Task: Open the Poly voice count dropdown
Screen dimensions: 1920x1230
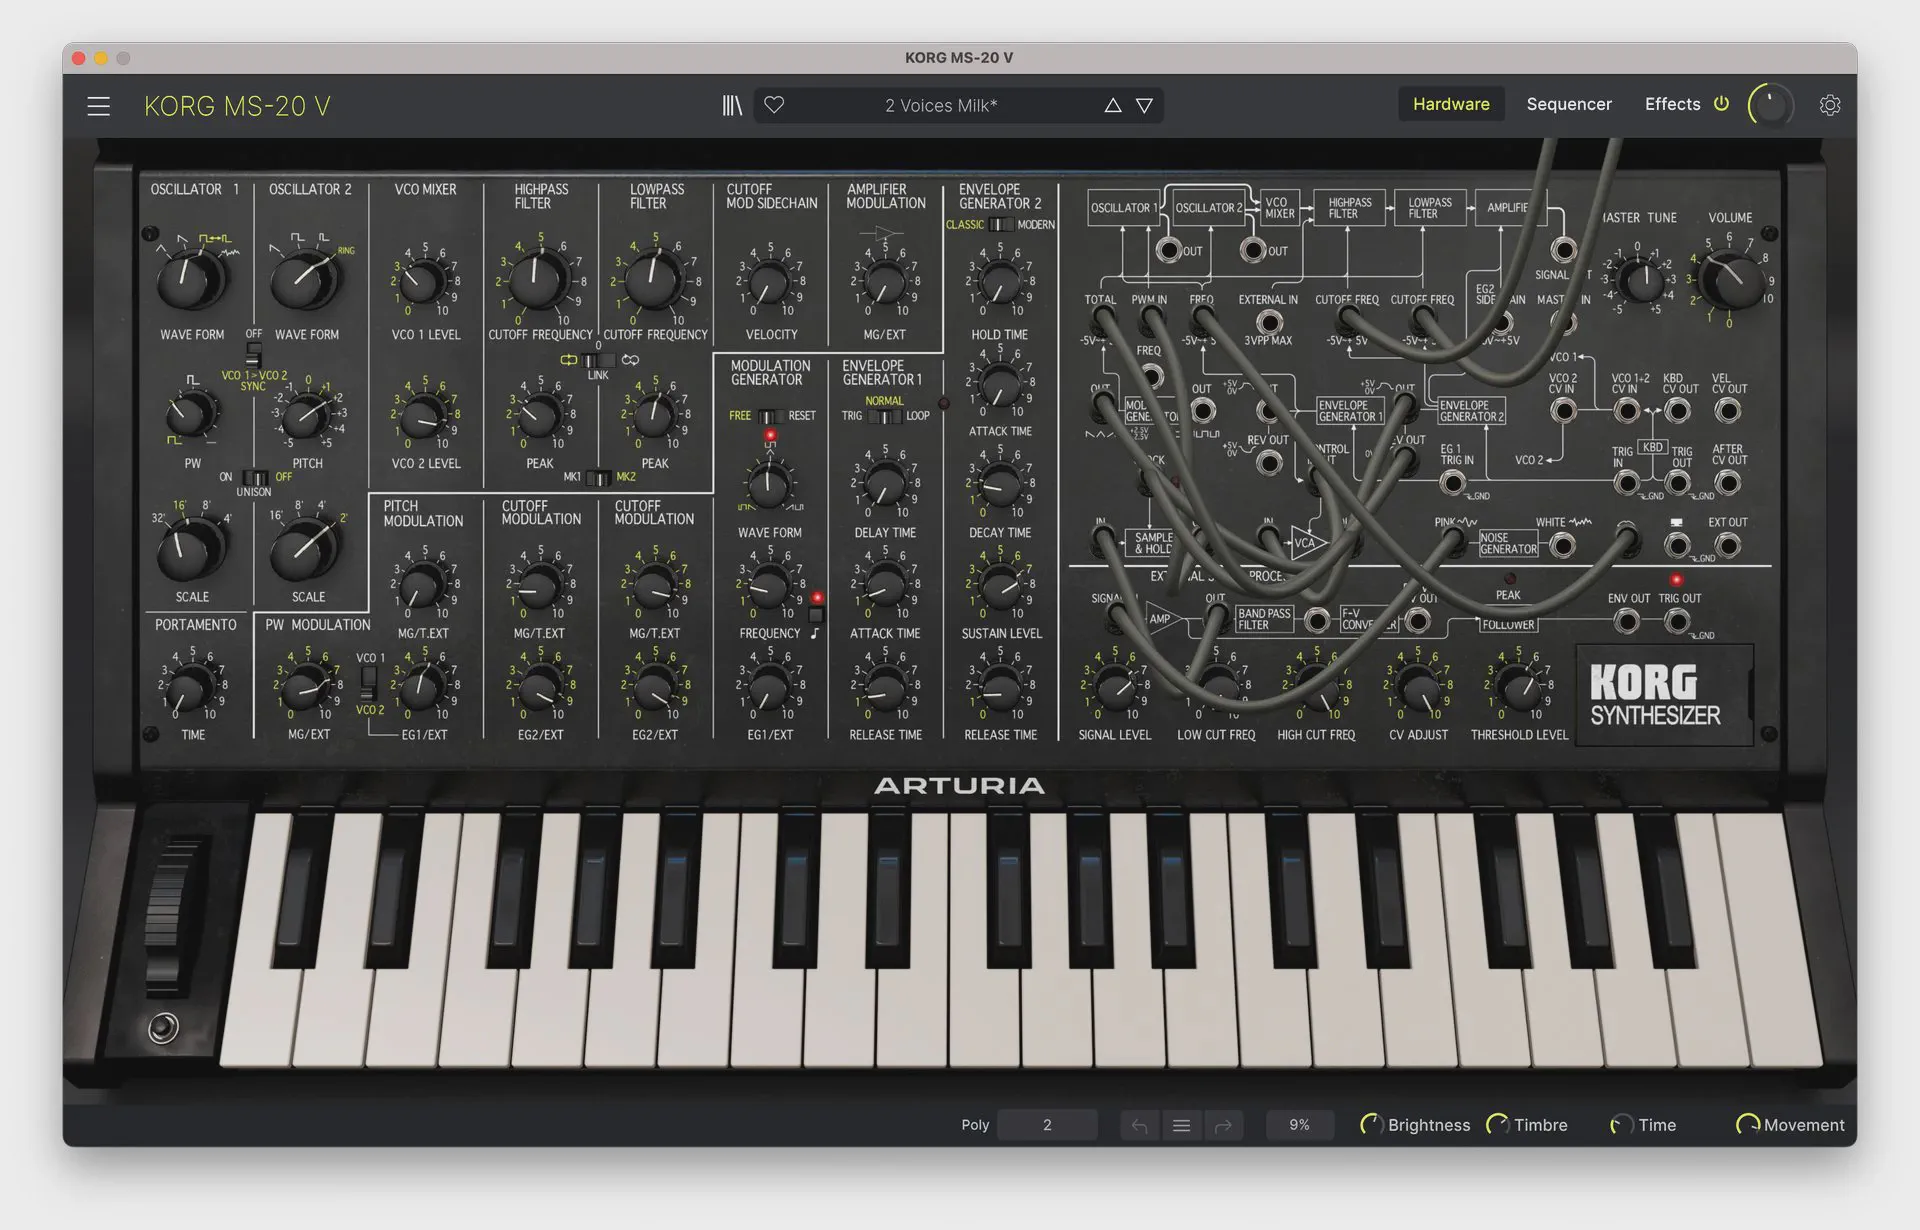Action: [x=1047, y=1125]
